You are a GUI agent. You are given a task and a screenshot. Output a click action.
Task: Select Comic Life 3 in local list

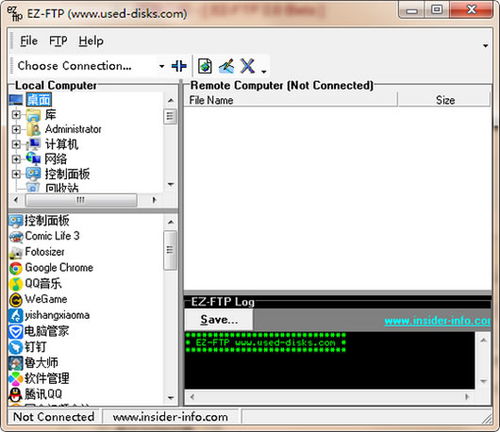pyautogui.click(x=44, y=236)
